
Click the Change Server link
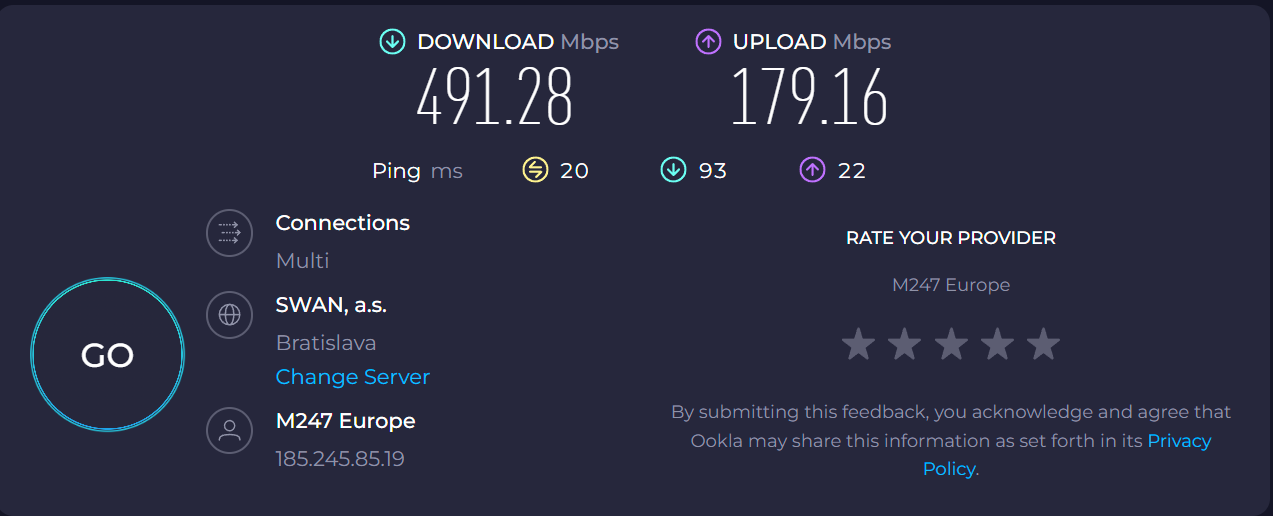click(x=352, y=377)
